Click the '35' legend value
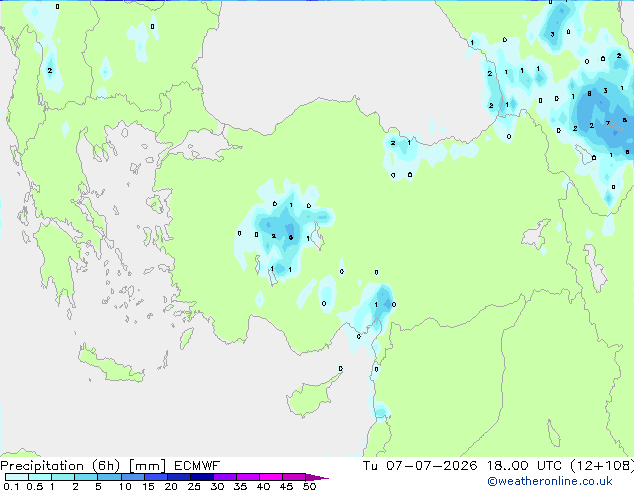The image size is (634, 490). [x=240, y=486]
